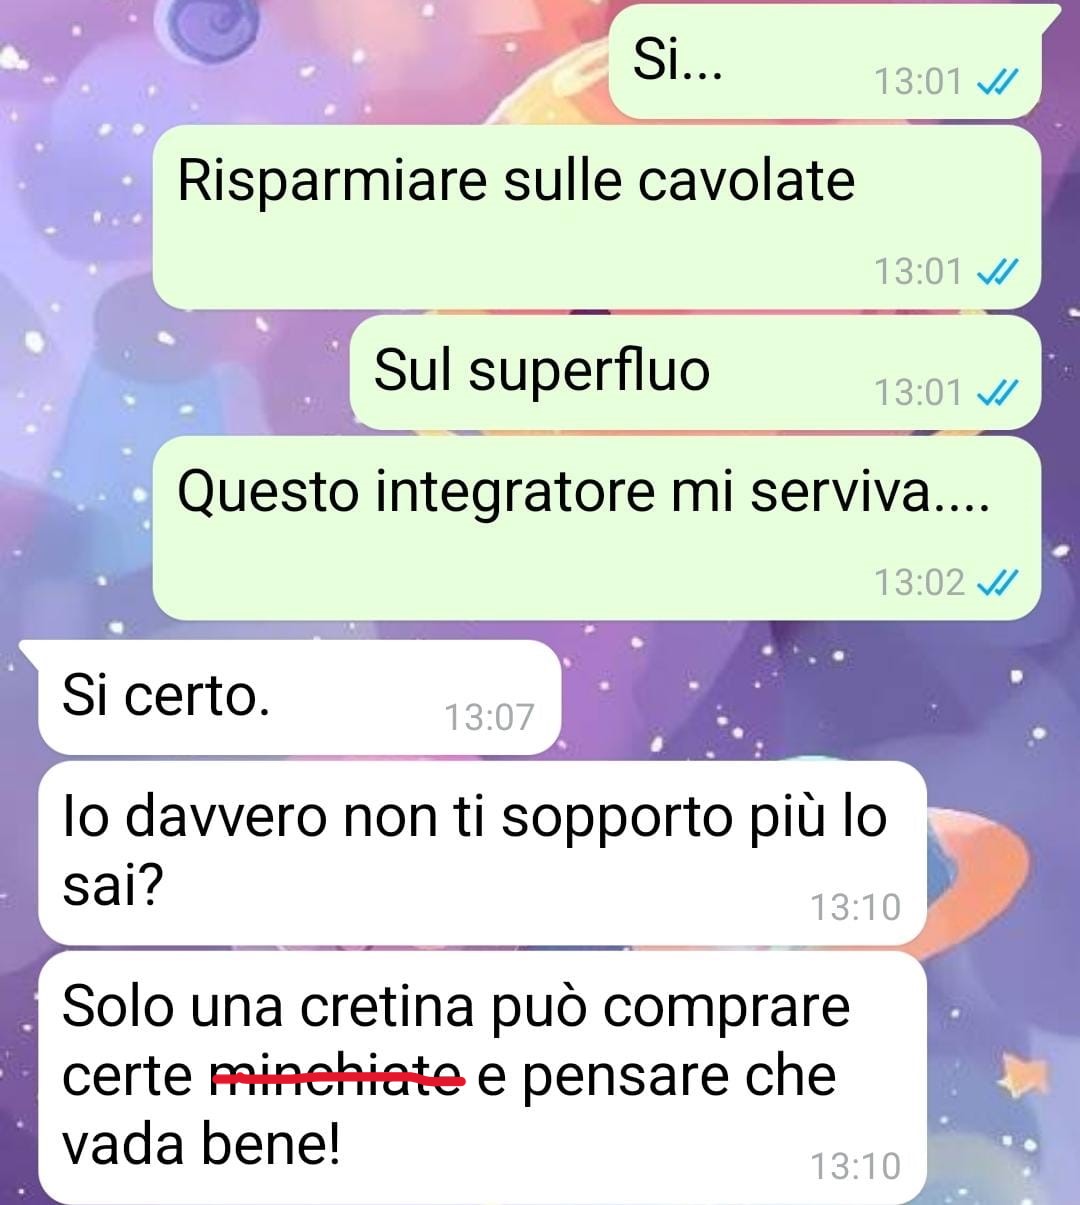The image size is (1080, 1205).
Task: Tap the 13:01 timestamp beside 'Si...'
Action: point(918,82)
